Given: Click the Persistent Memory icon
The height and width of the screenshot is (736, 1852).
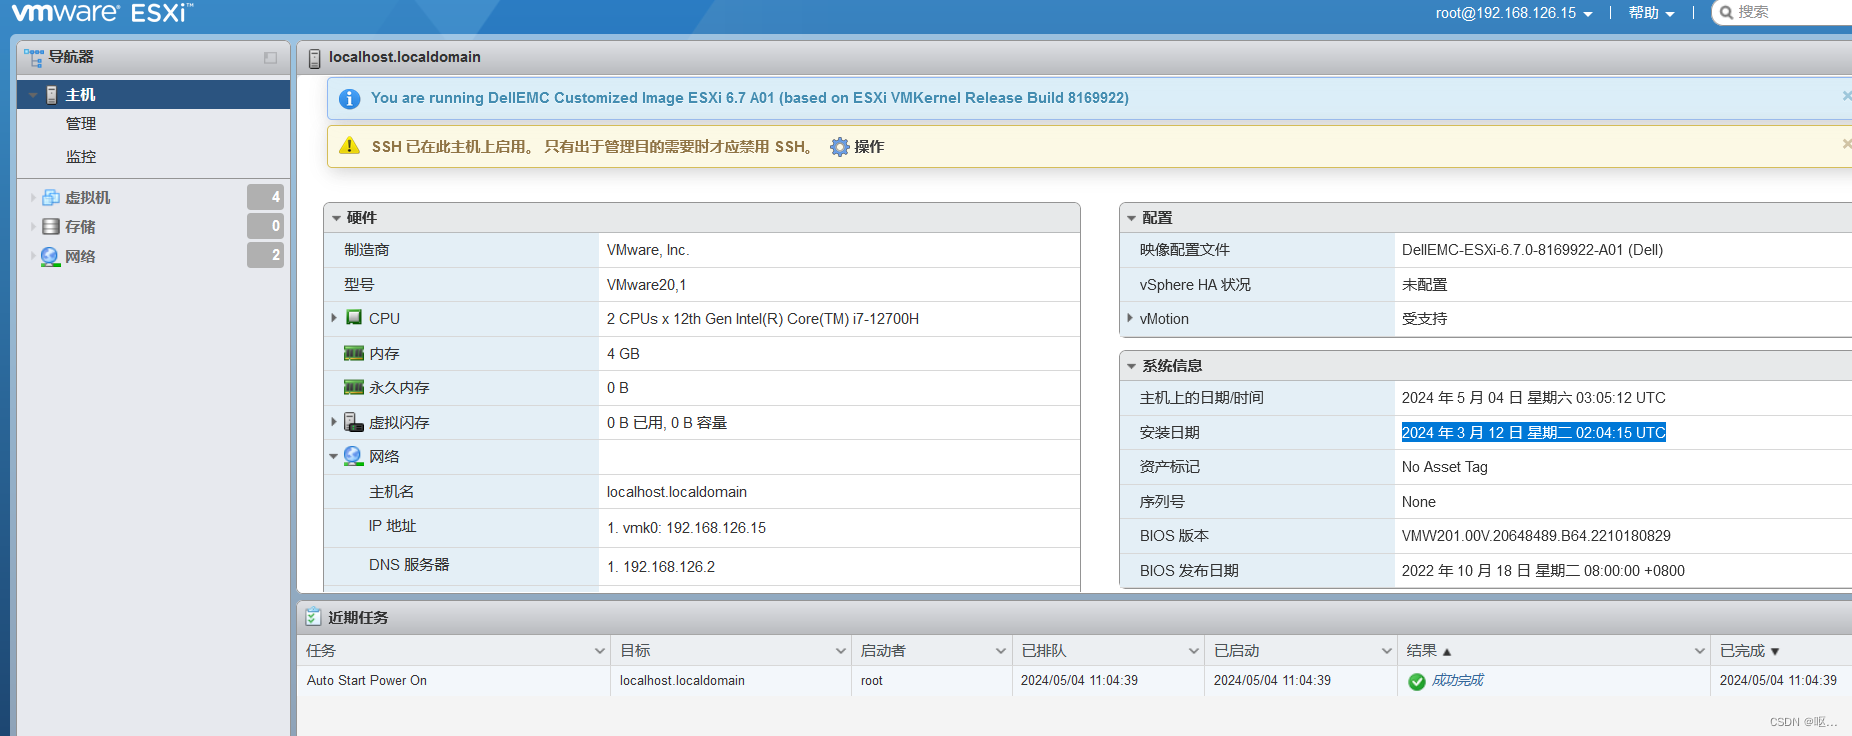Looking at the screenshot, I should (354, 387).
